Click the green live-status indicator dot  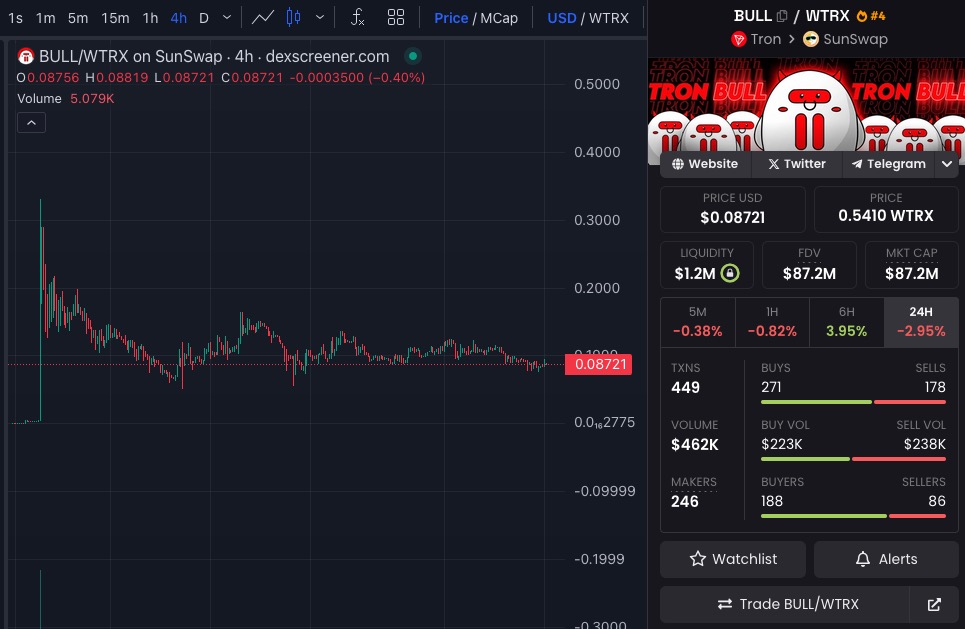413,57
